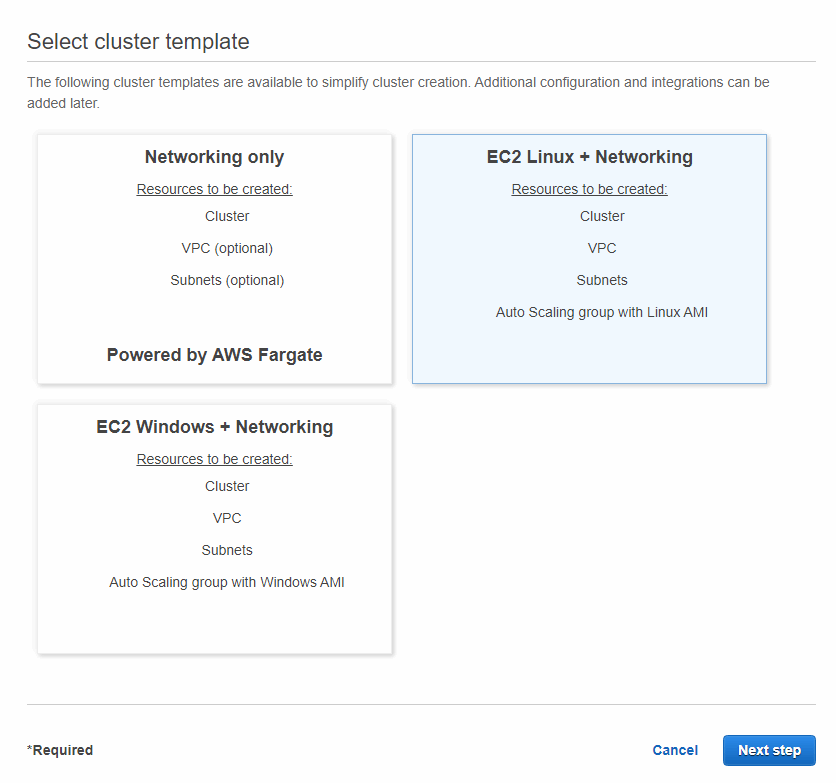Cancel the cluster creation
836x783 pixels.
[675, 750]
